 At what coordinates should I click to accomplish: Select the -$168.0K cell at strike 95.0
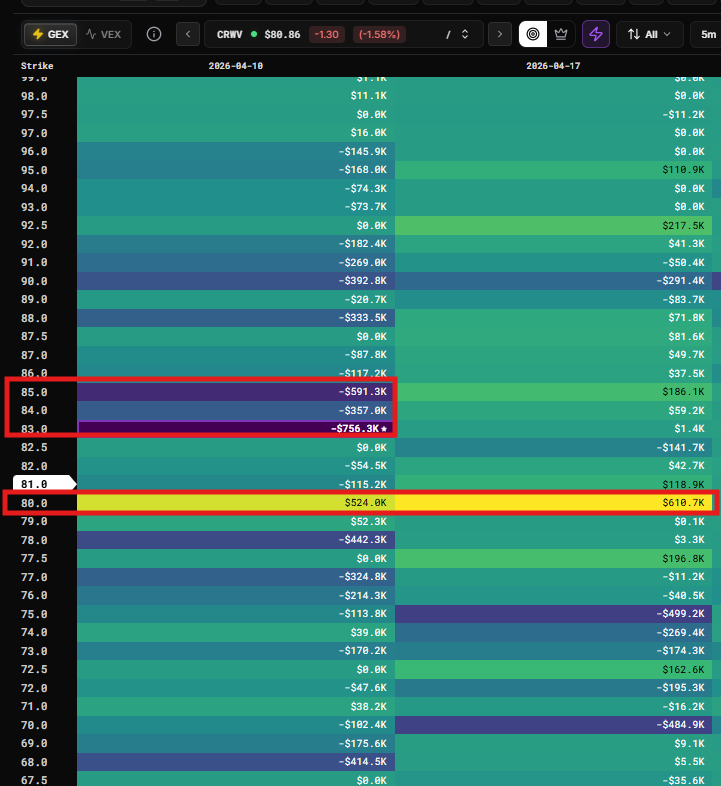236,170
